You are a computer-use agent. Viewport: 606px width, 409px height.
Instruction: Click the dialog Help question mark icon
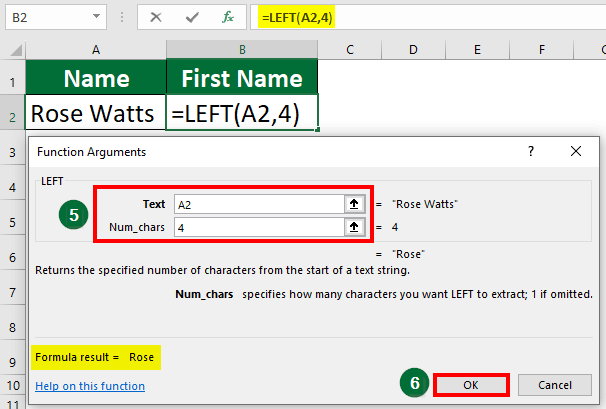point(529,151)
